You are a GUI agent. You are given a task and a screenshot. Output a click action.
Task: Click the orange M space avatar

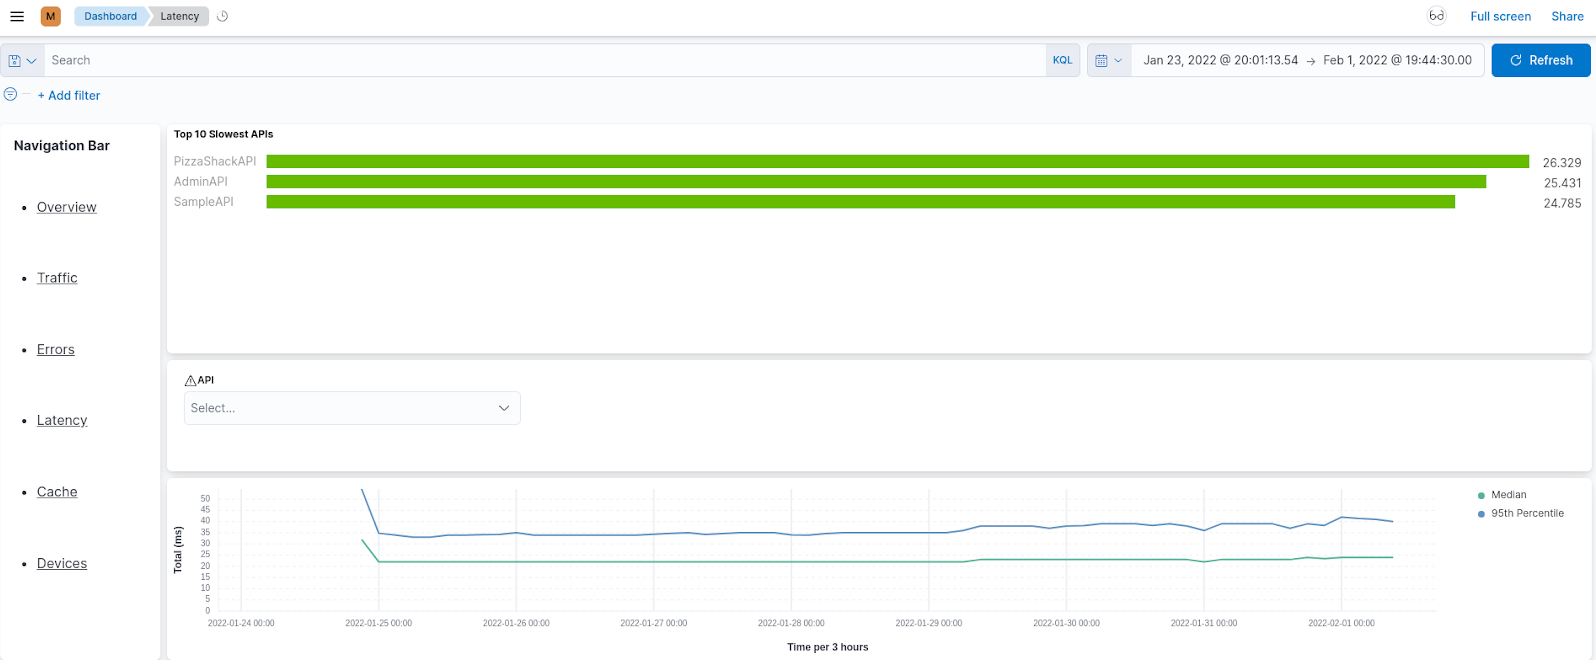pos(50,16)
